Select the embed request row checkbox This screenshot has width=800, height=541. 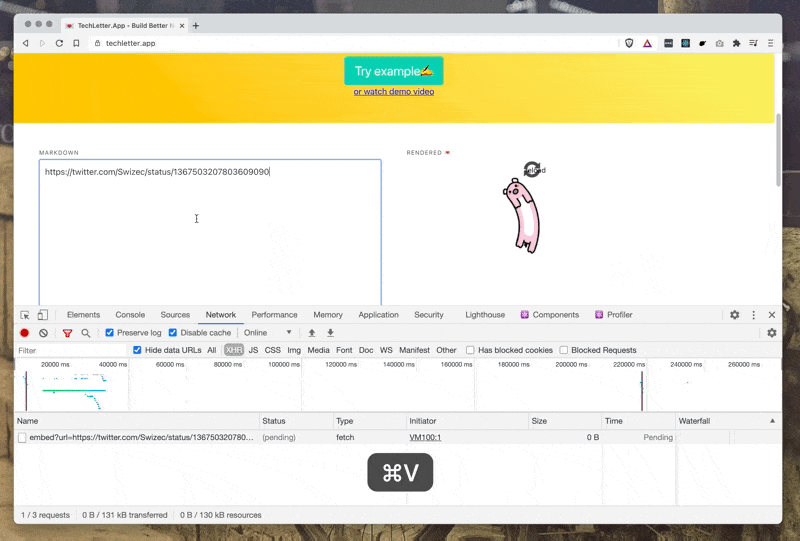22,437
